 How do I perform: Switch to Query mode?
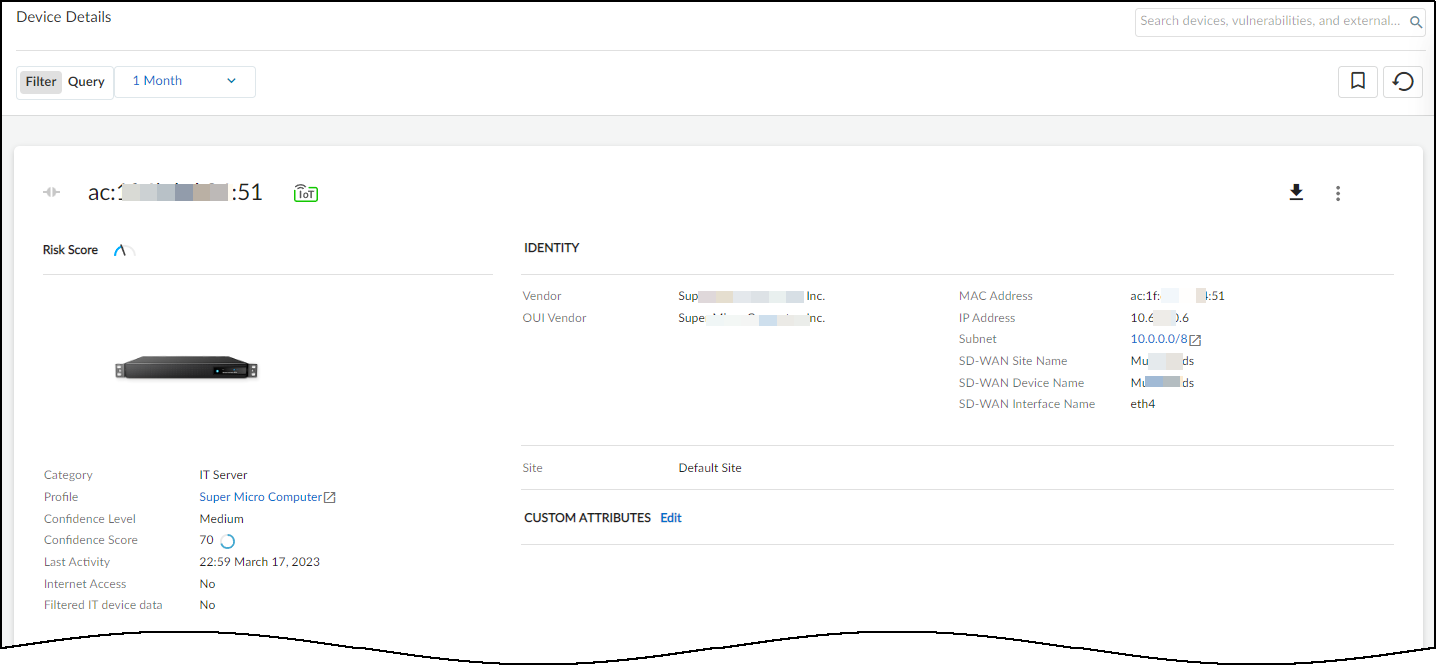point(86,82)
